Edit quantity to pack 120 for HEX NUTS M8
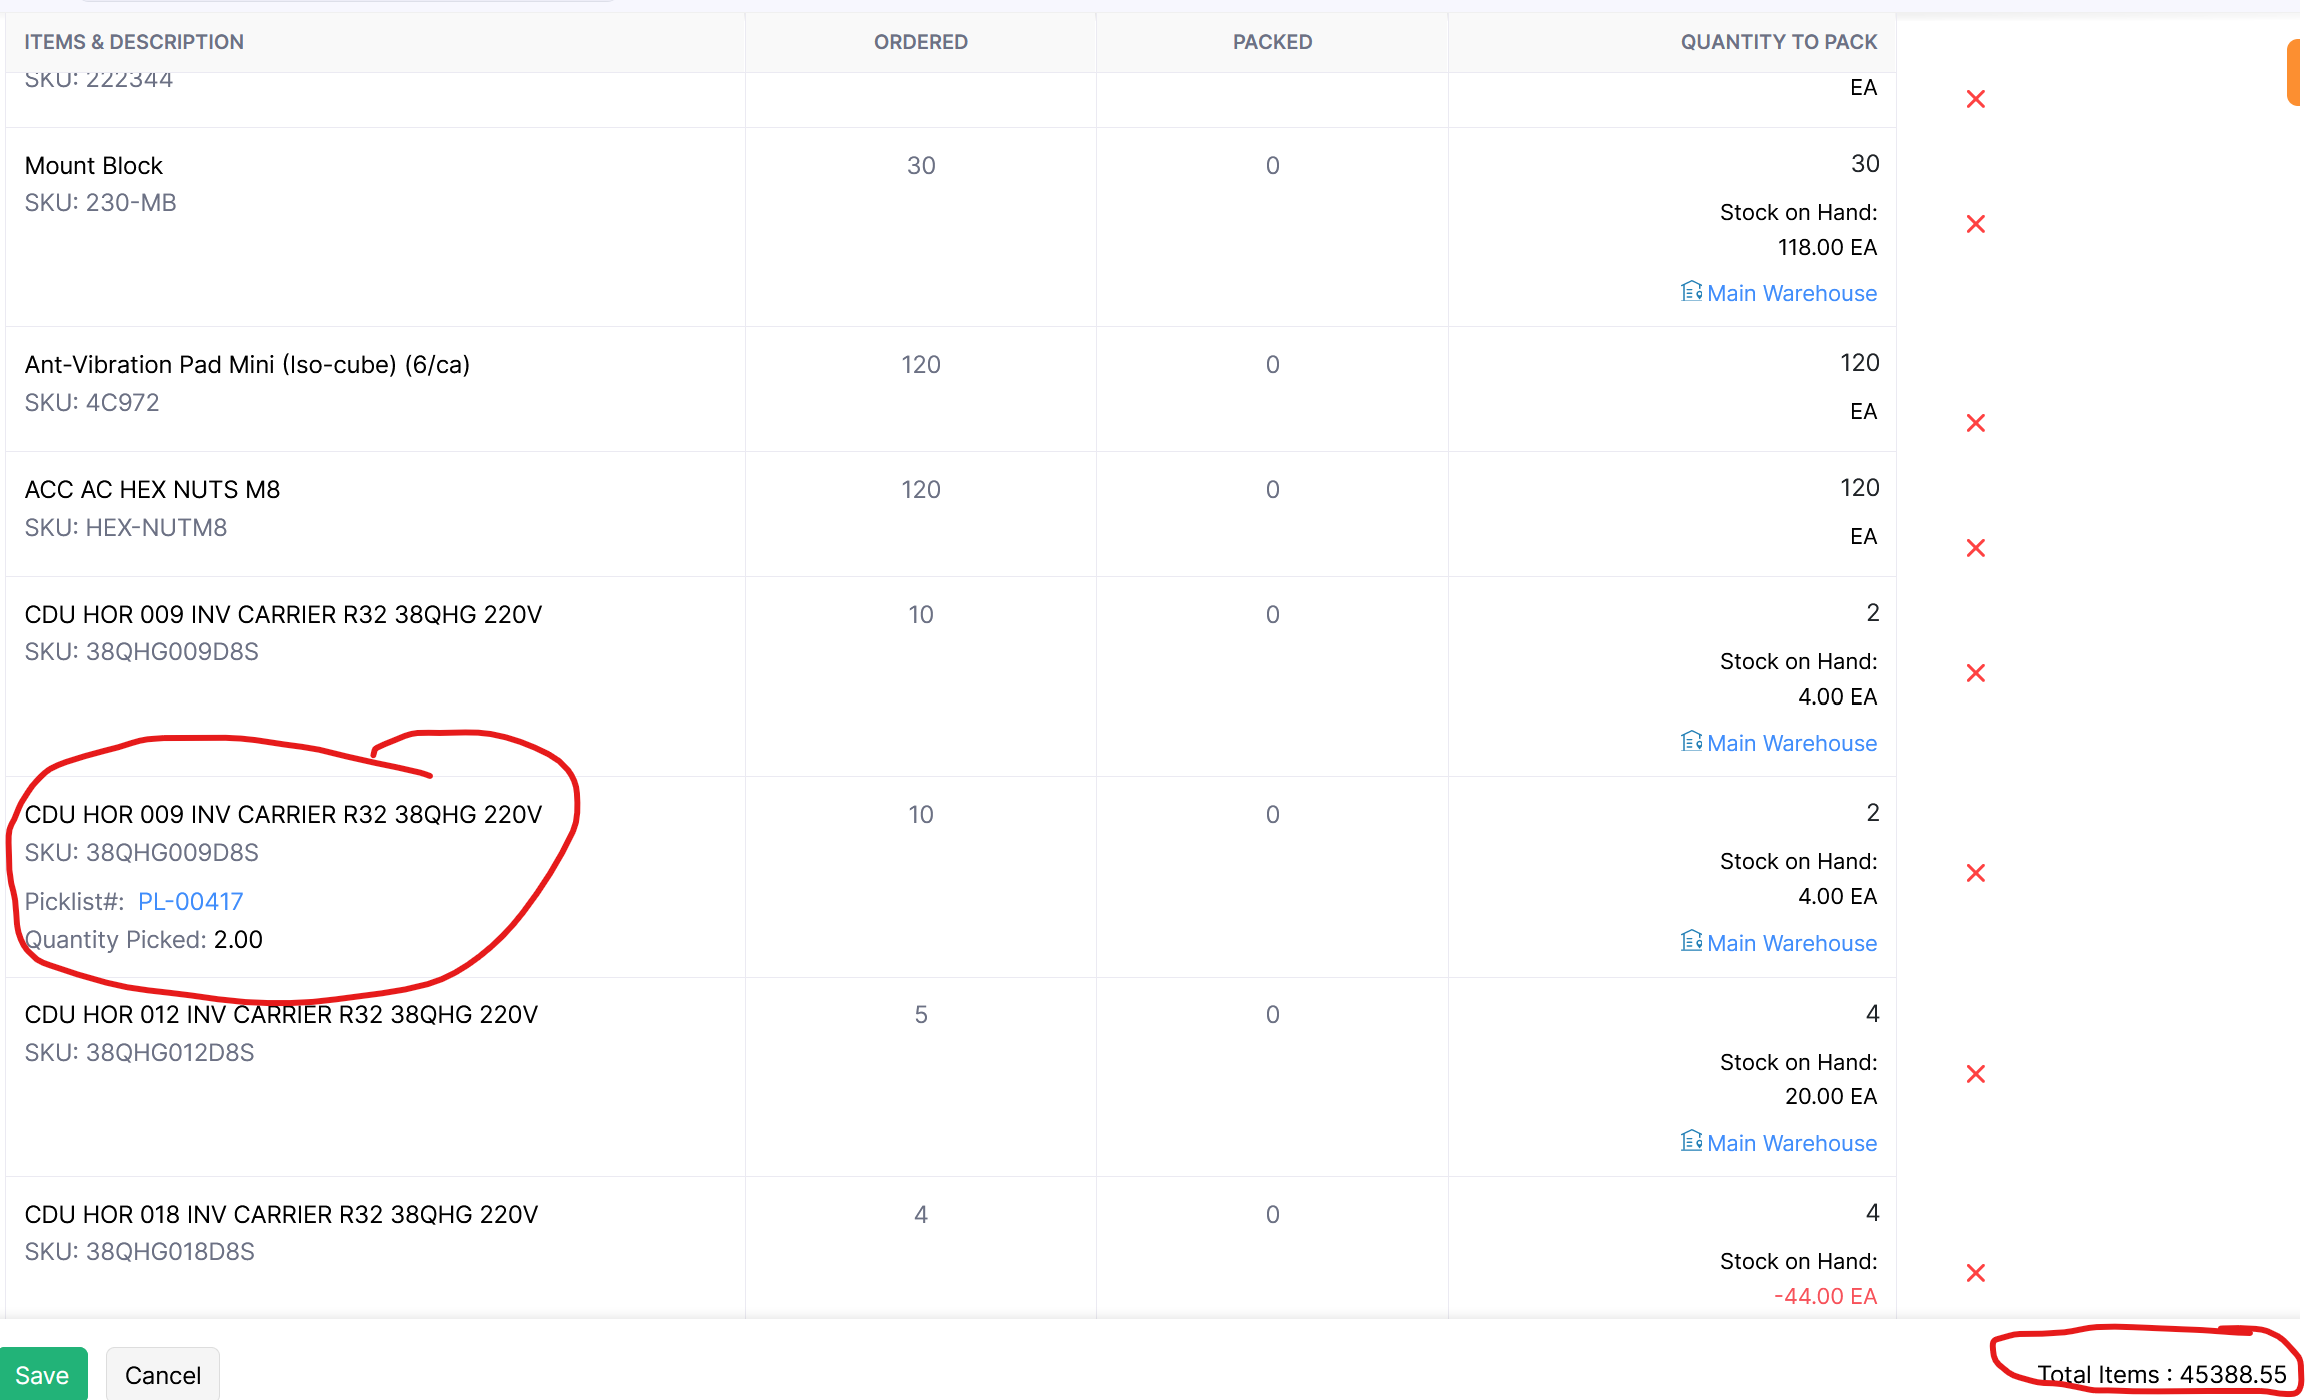The width and height of the screenshot is (2306, 1400). pos(1859,488)
